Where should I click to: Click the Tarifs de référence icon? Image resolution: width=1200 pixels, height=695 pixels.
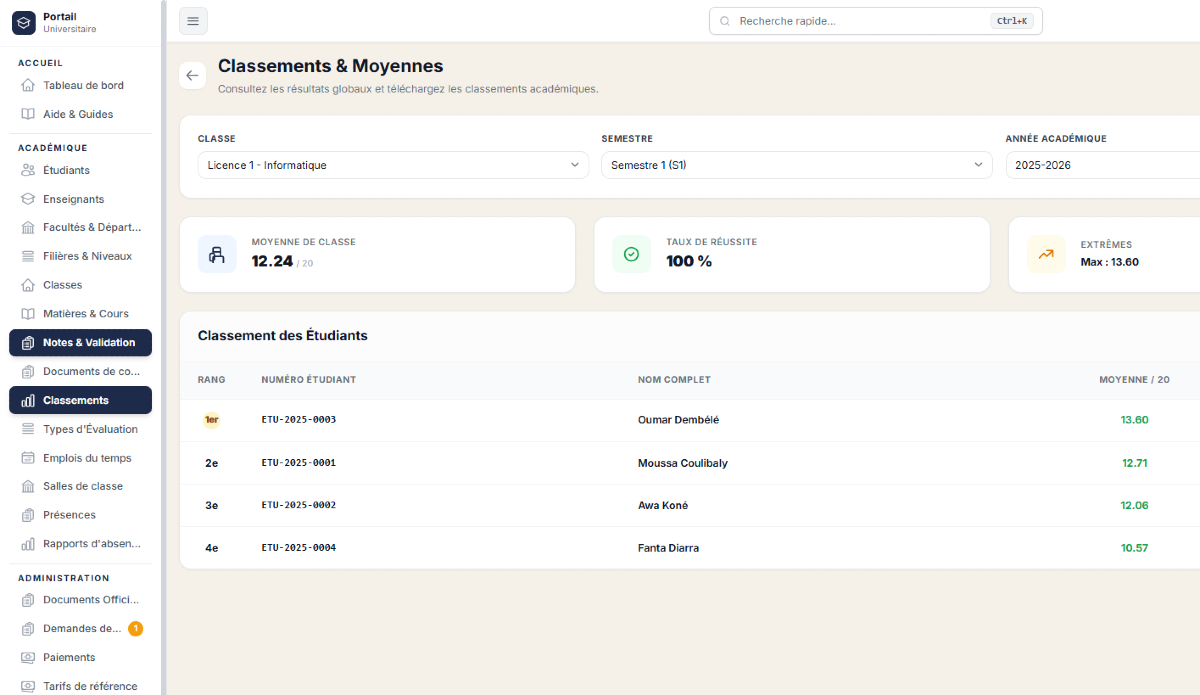point(28,686)
